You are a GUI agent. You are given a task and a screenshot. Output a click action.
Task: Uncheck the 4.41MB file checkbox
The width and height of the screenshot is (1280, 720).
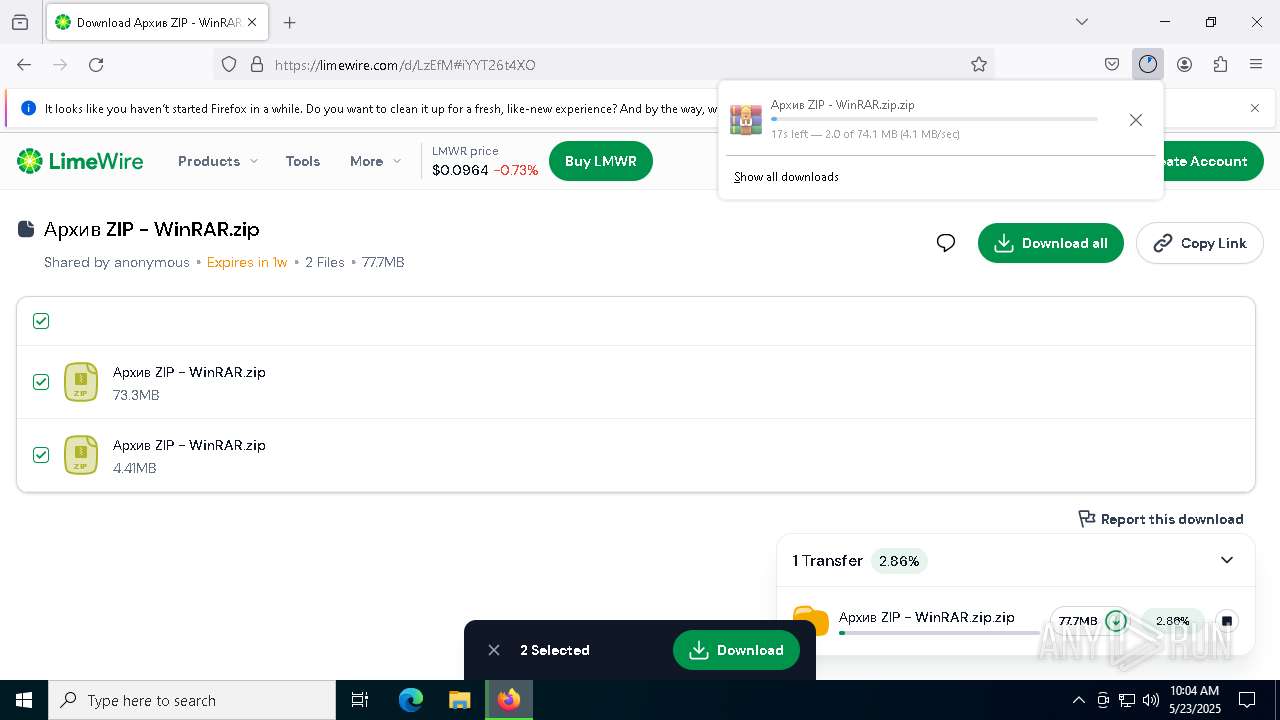pos(41,455)
